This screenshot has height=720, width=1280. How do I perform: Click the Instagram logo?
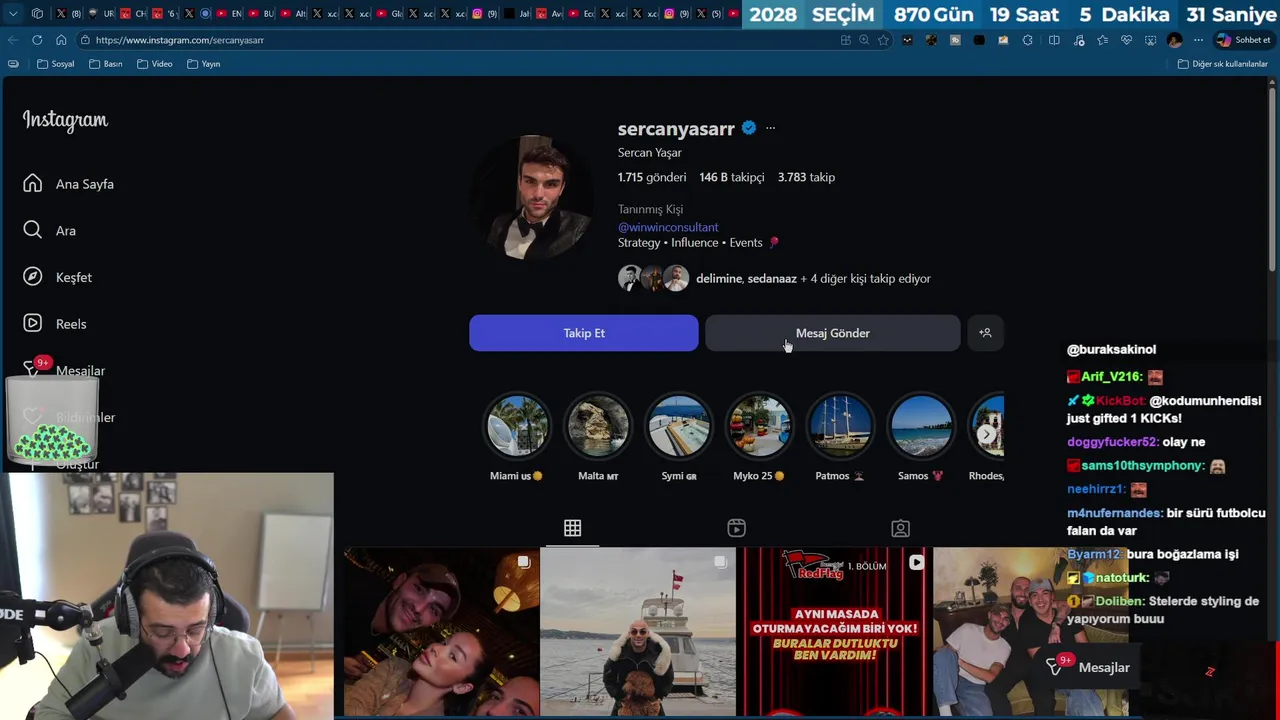pos(65,120)
